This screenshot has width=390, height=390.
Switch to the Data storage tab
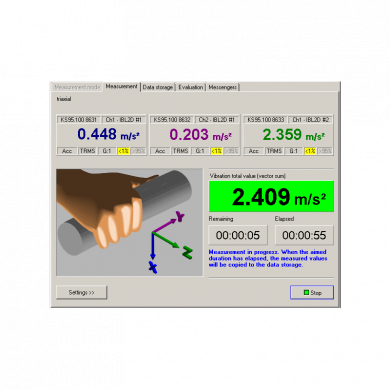(x=158, y=87)
